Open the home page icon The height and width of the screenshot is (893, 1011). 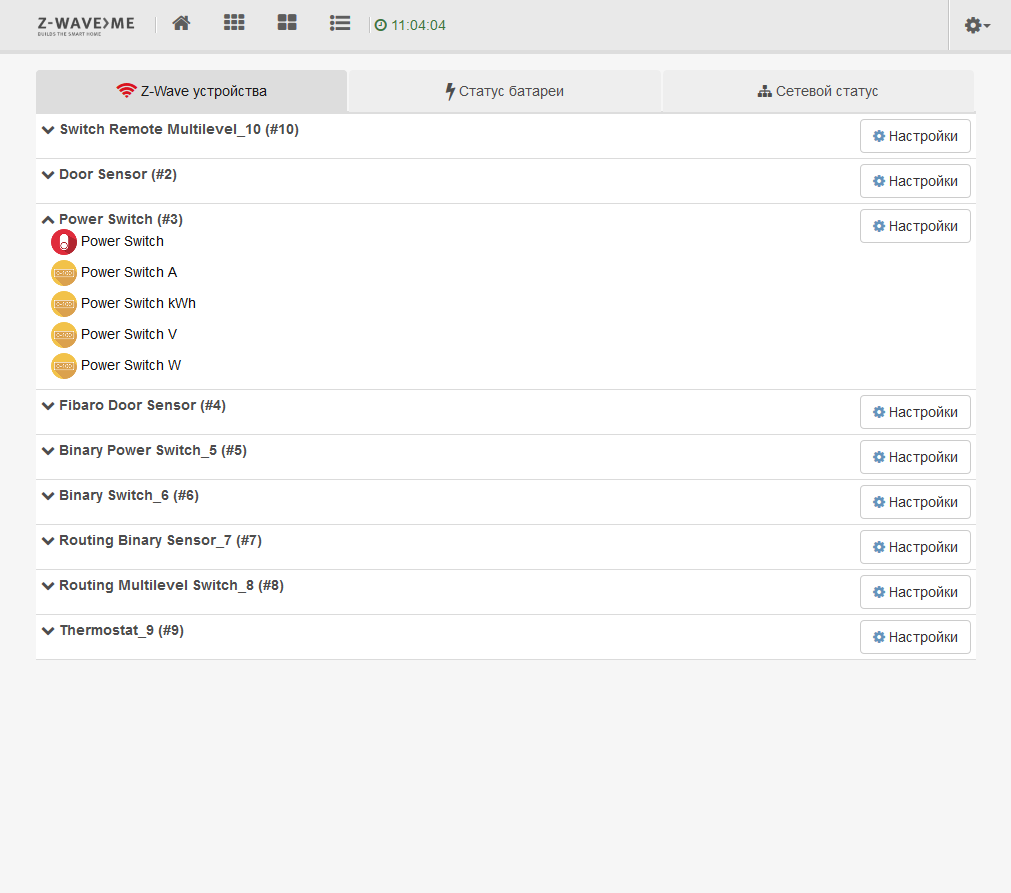pos(181,23)
